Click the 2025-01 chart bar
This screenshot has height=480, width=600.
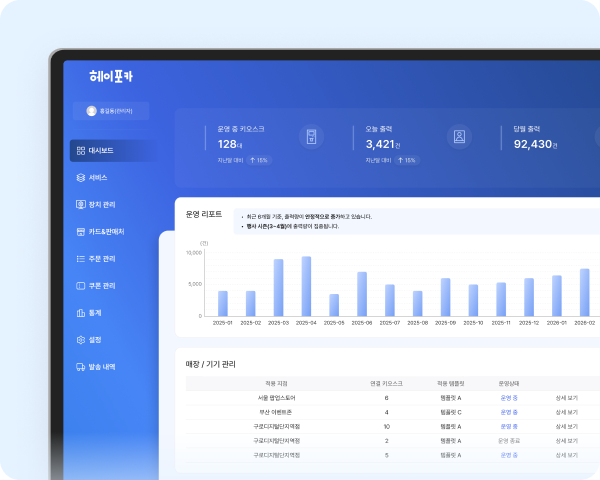click(223, 304)
